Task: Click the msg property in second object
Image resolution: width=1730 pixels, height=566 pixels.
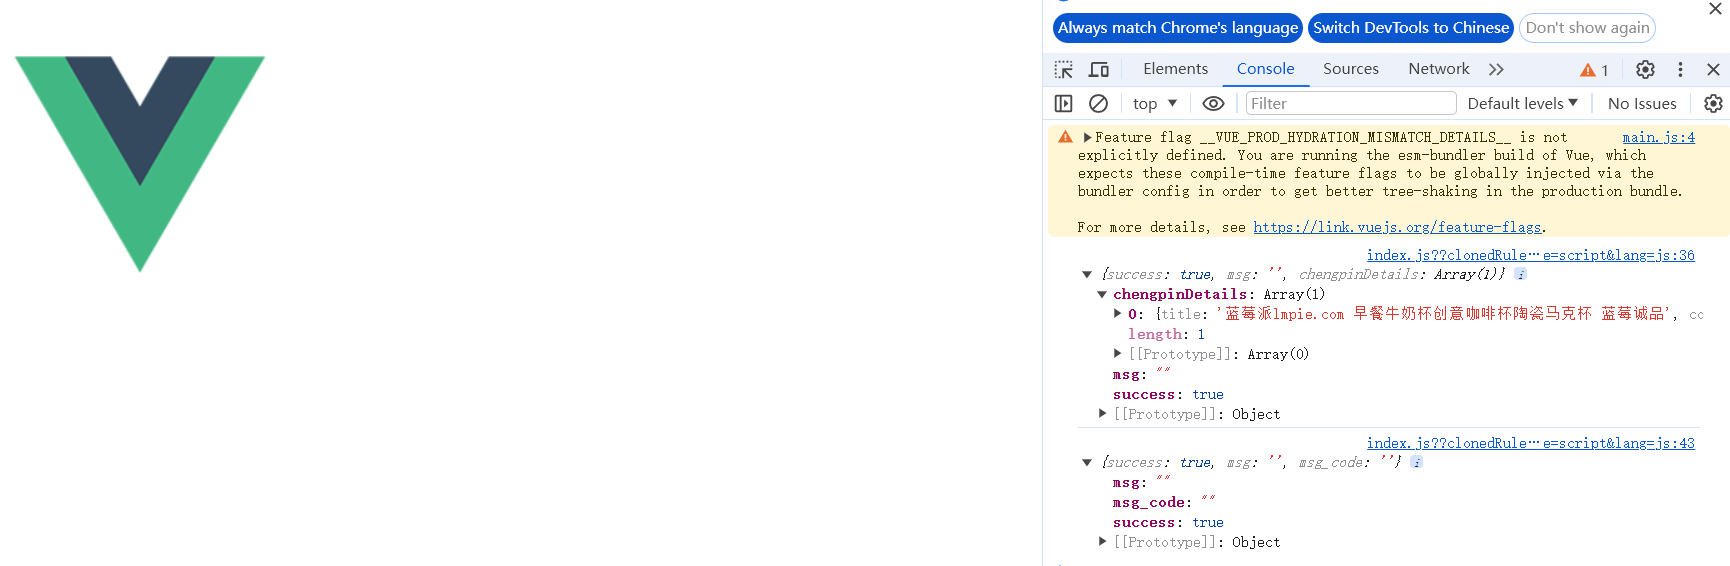Action: coord(1141,482)
